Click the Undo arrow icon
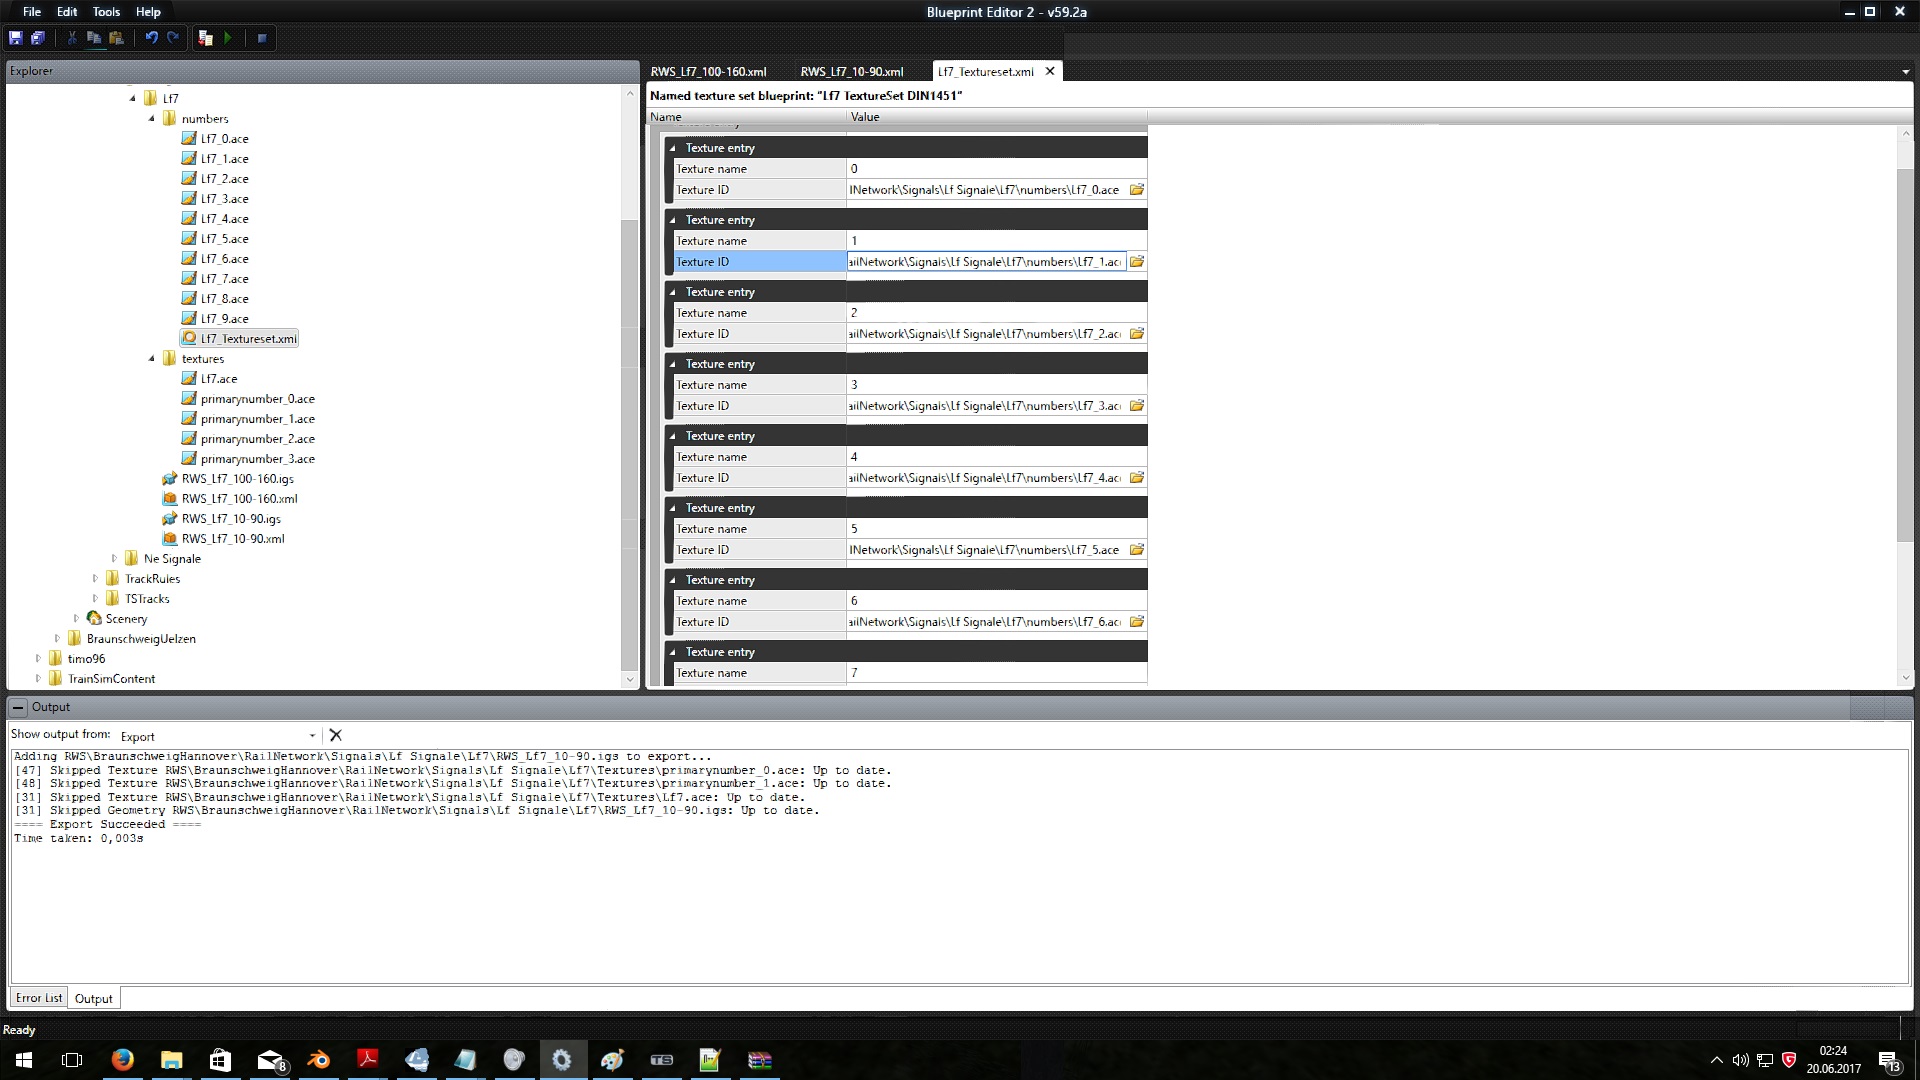 click(151, 38)
